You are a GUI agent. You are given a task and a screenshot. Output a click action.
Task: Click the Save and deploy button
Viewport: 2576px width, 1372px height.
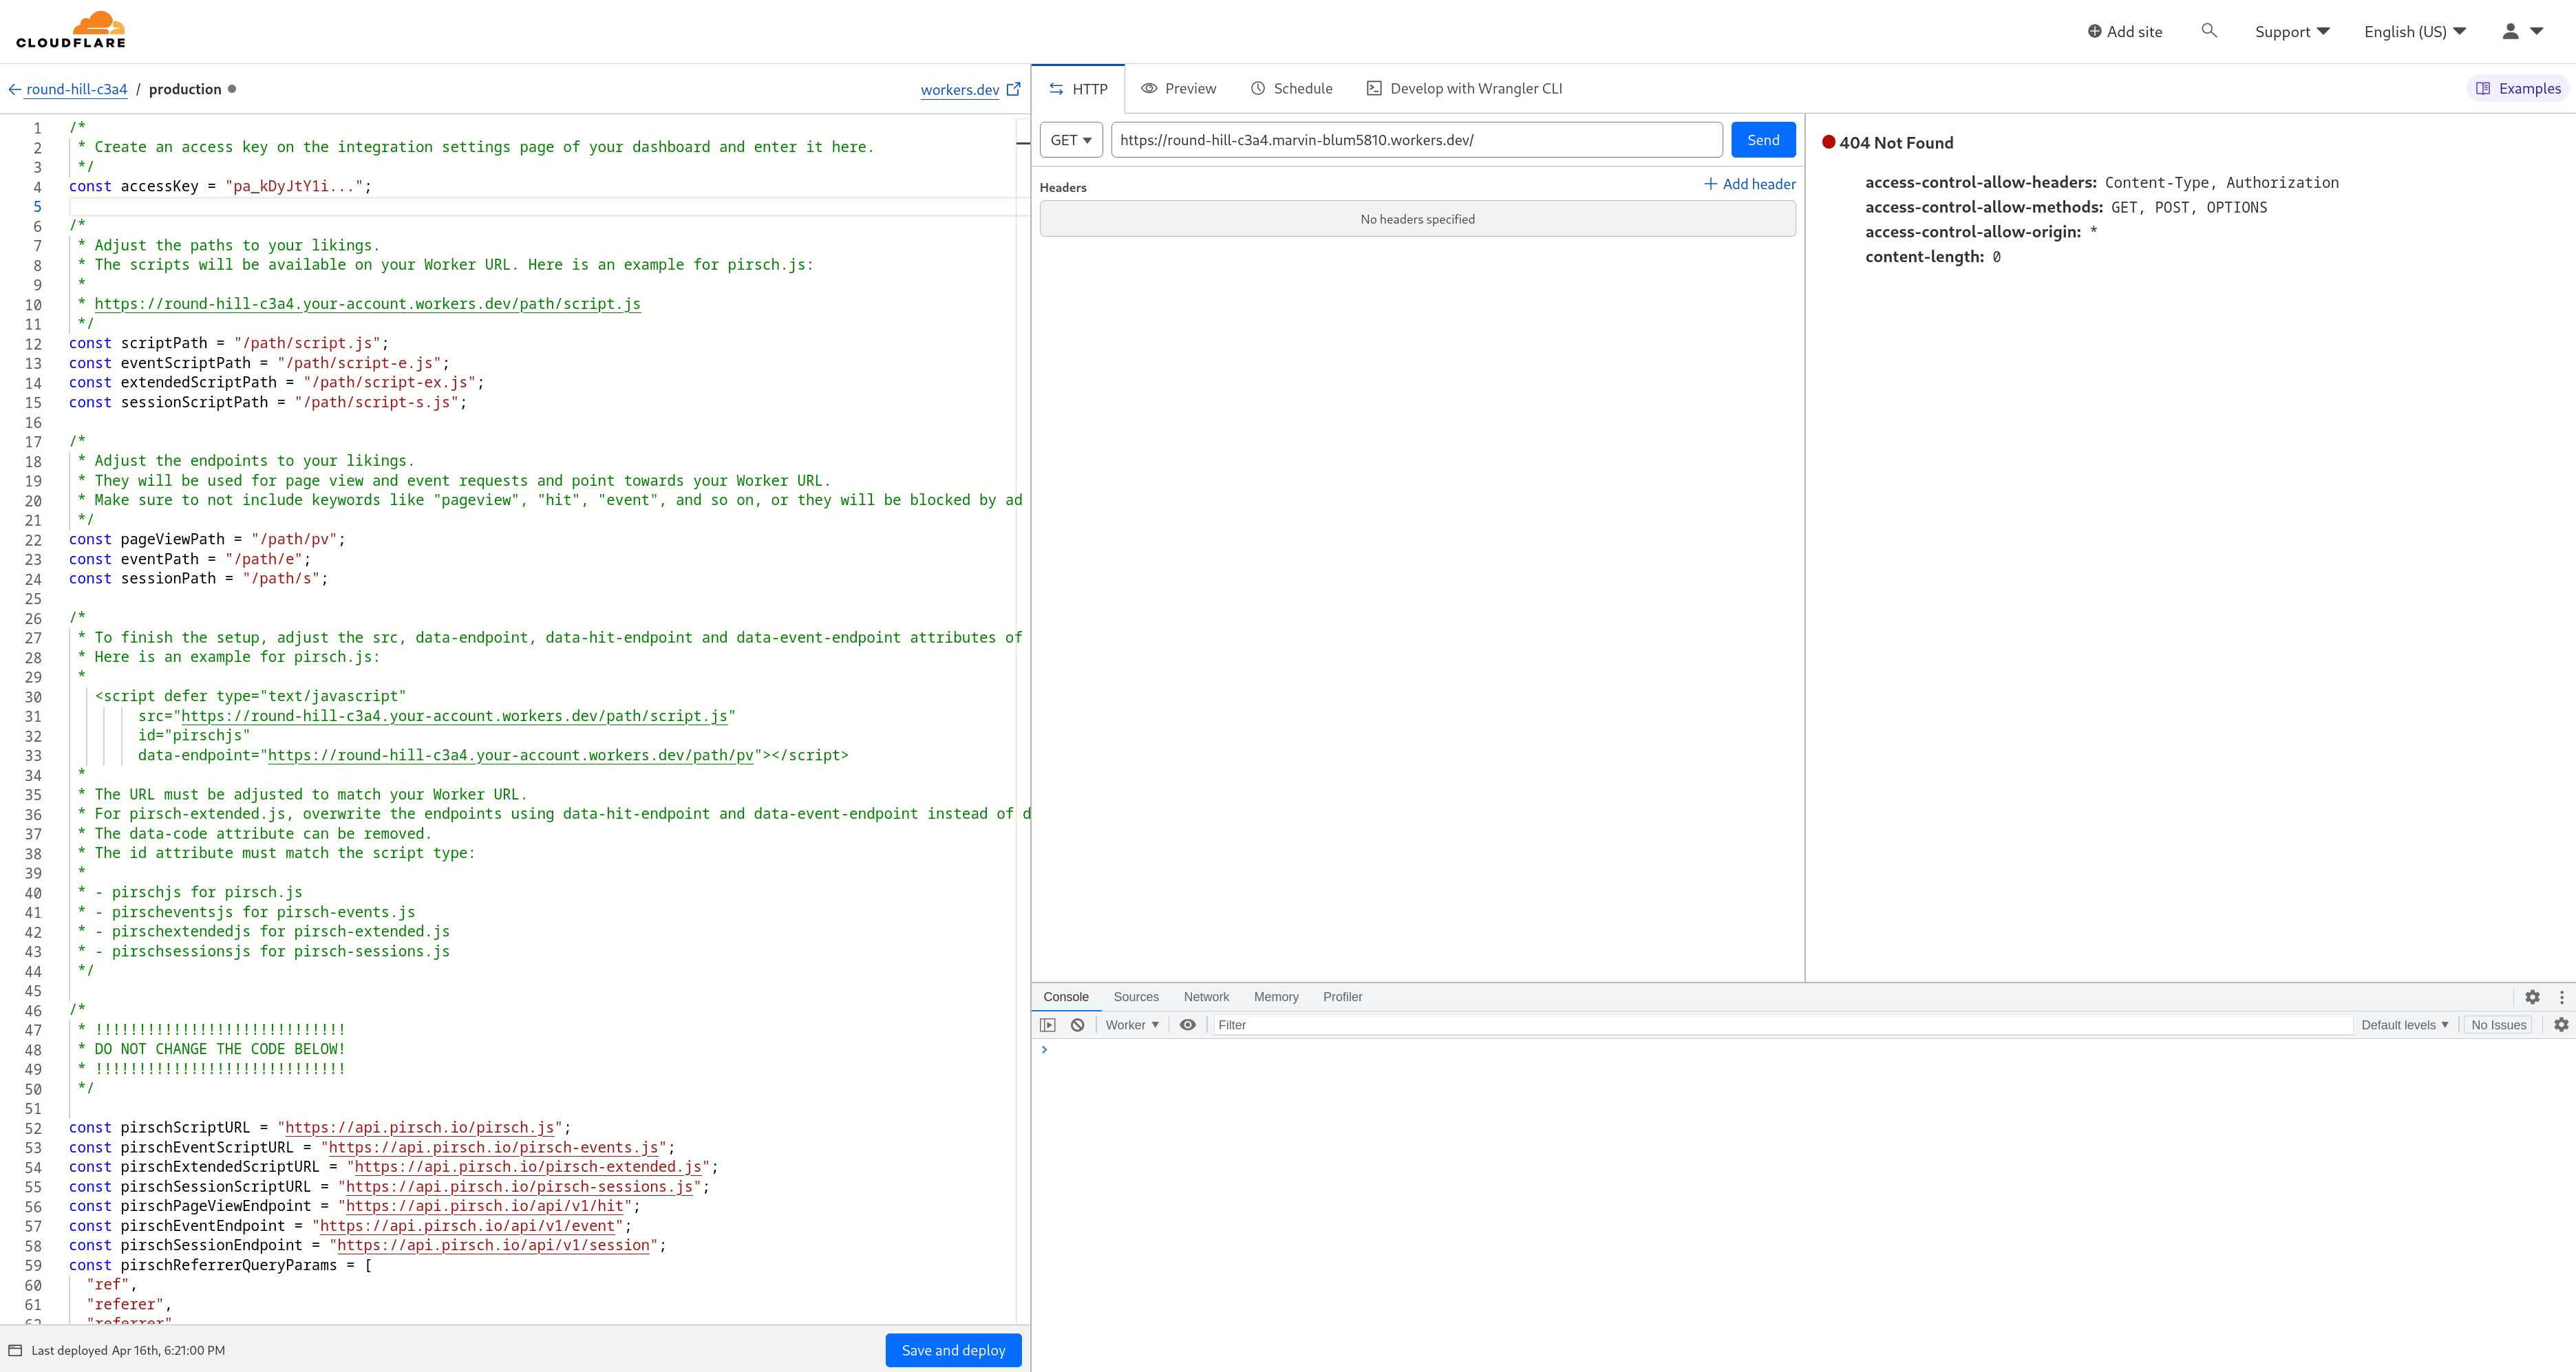tap(953, 1350)
